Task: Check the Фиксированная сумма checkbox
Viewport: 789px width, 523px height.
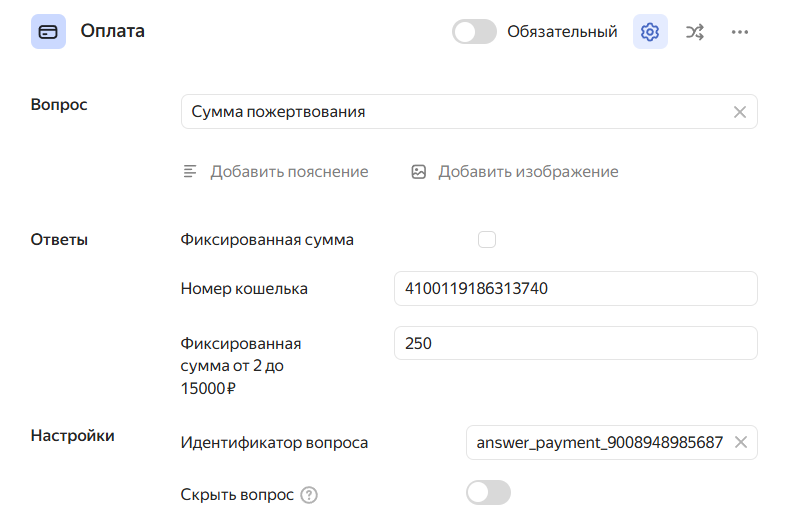Action: coord(487,239)
